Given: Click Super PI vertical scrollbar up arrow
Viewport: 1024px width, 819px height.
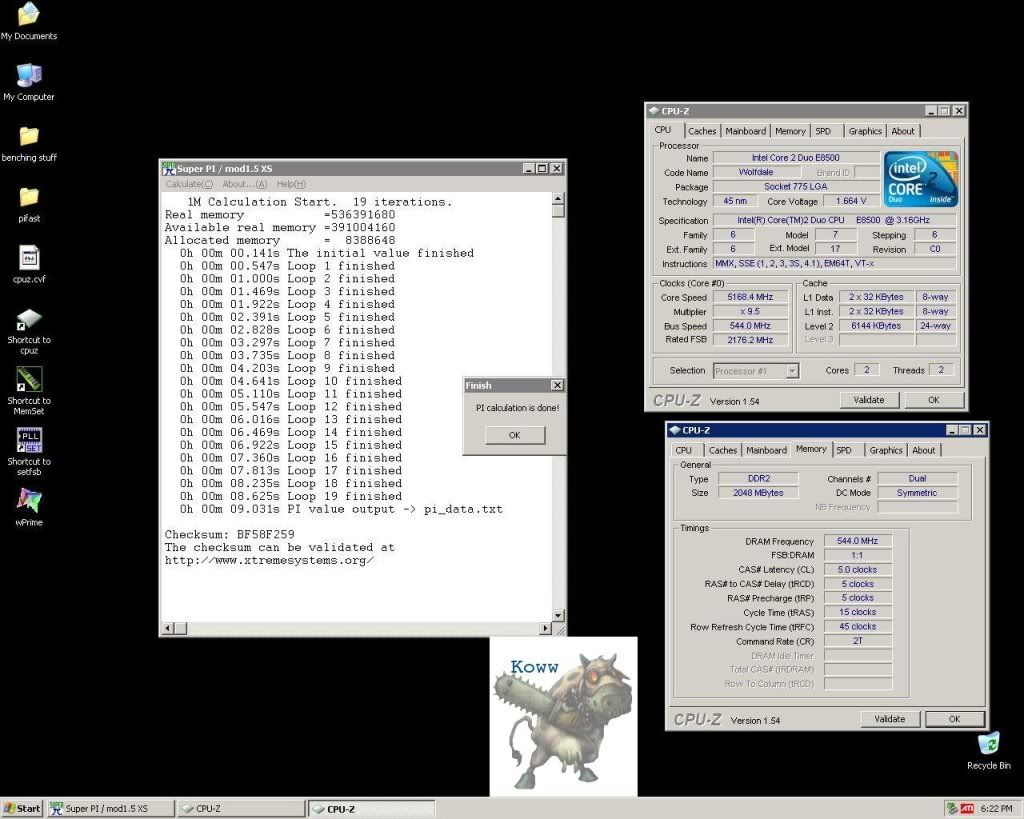Looking at the screenshot, I should pyautogui.click(x=558, y=198).
